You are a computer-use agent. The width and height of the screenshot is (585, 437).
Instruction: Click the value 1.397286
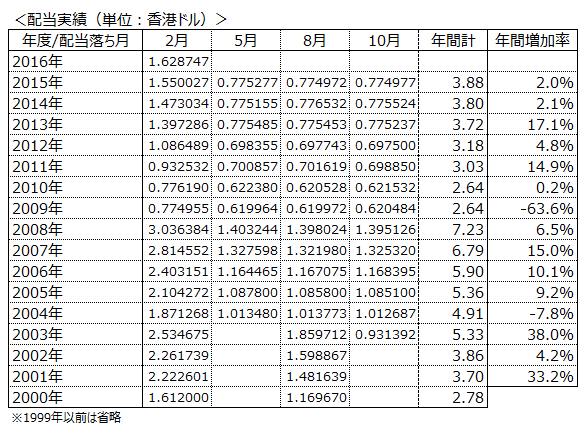tap(178, 124)
